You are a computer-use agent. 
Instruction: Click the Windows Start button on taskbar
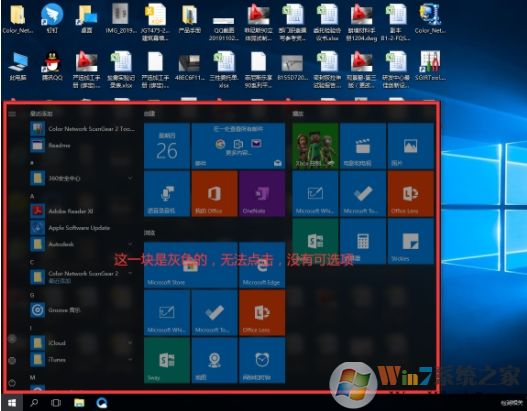tap(12, 403)
